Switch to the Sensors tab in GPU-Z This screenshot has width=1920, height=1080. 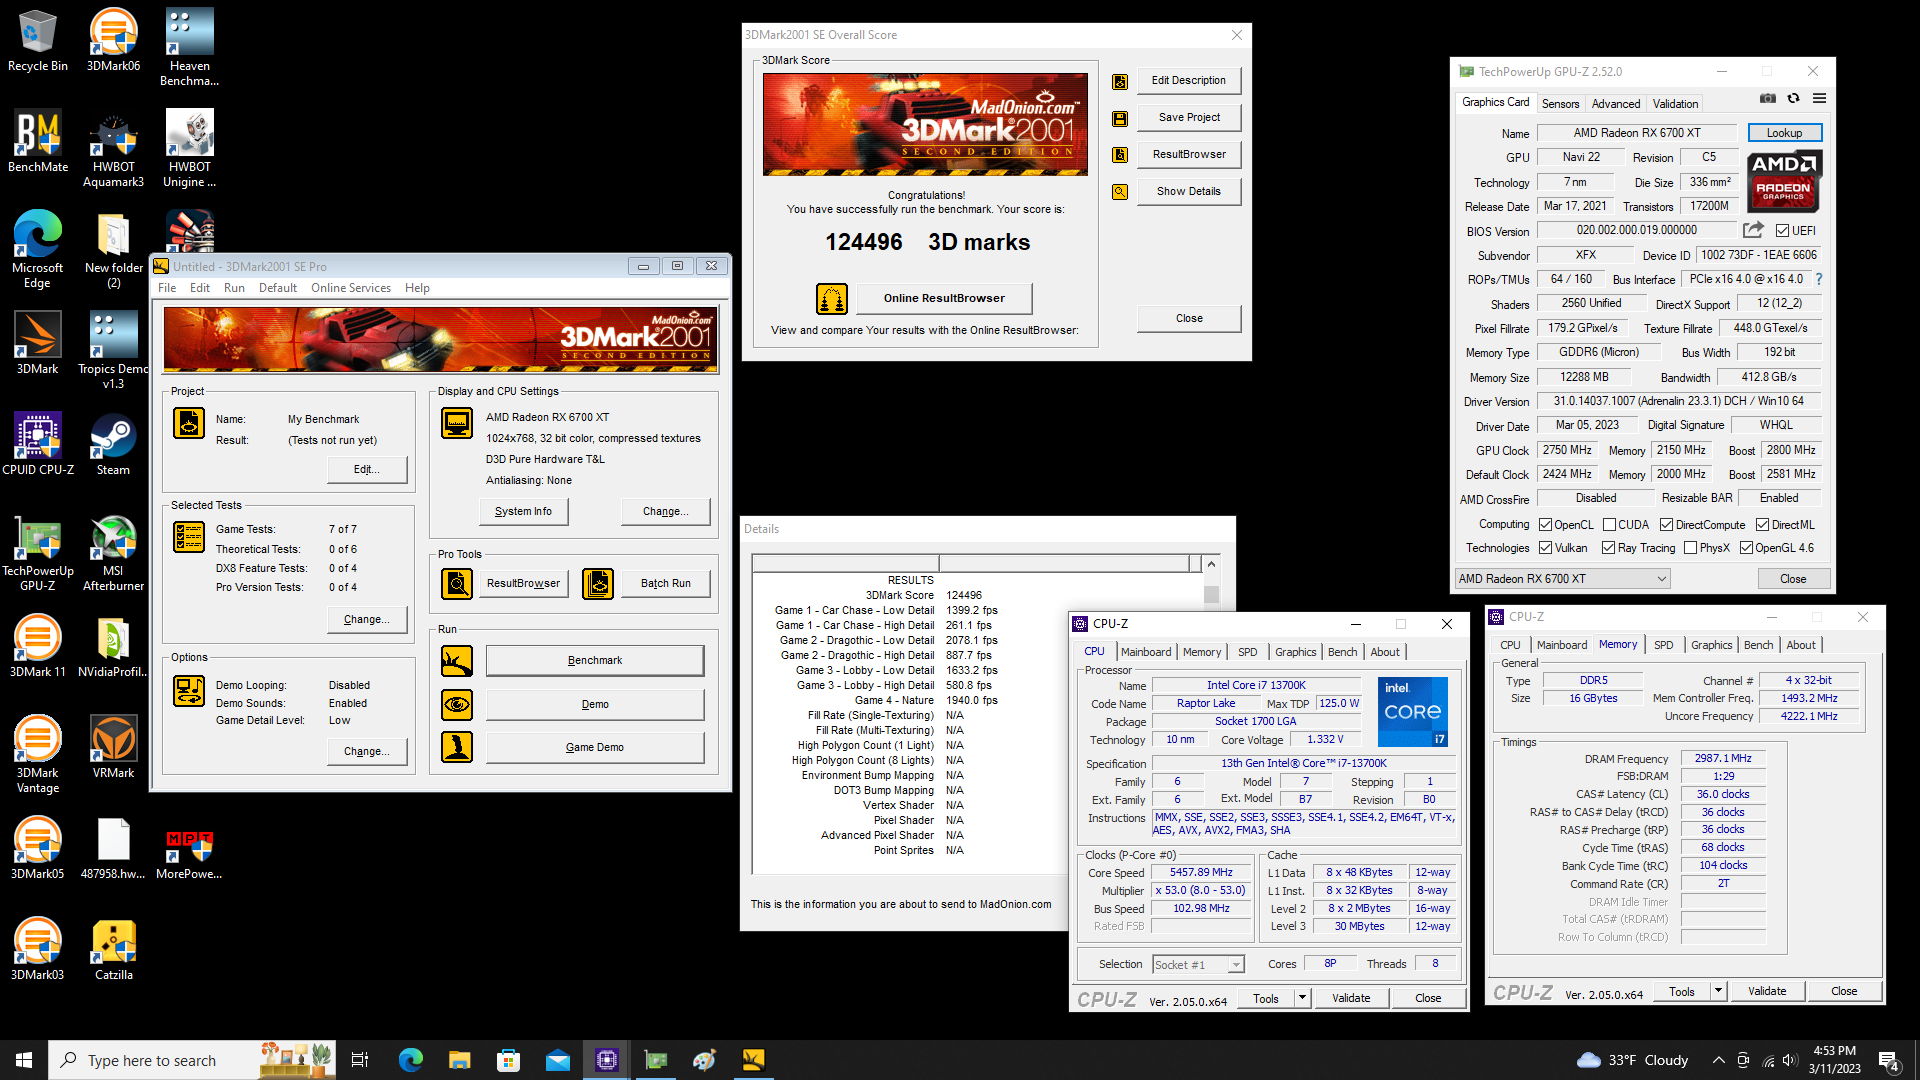click(1560, 104)
